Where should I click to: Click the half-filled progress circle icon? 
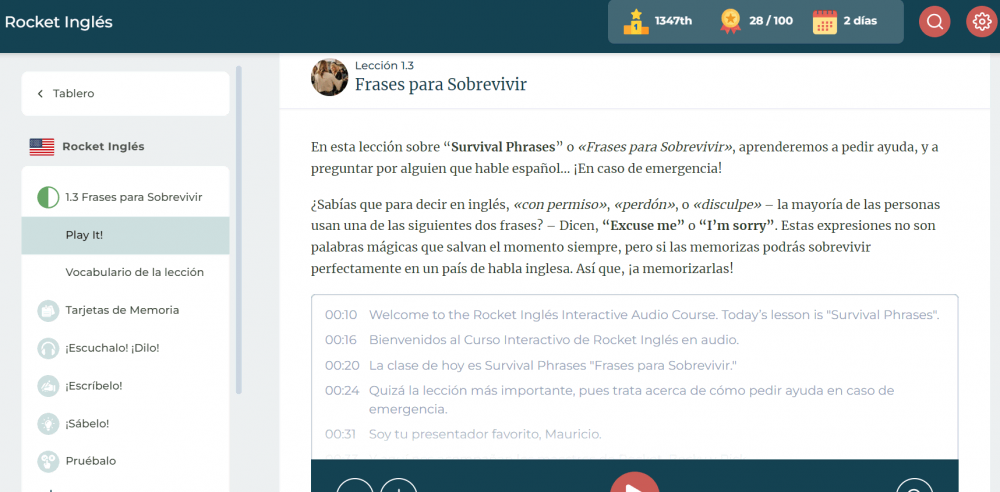tap(48, 197)
